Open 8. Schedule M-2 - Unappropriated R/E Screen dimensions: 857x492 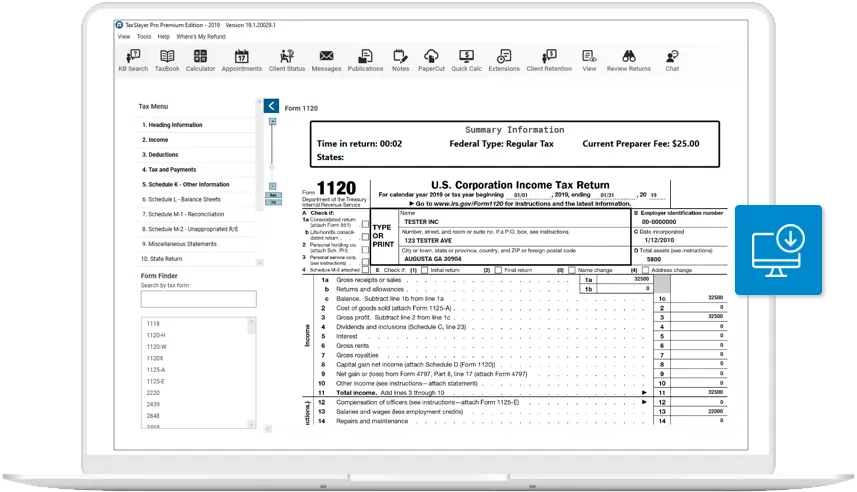196,229
